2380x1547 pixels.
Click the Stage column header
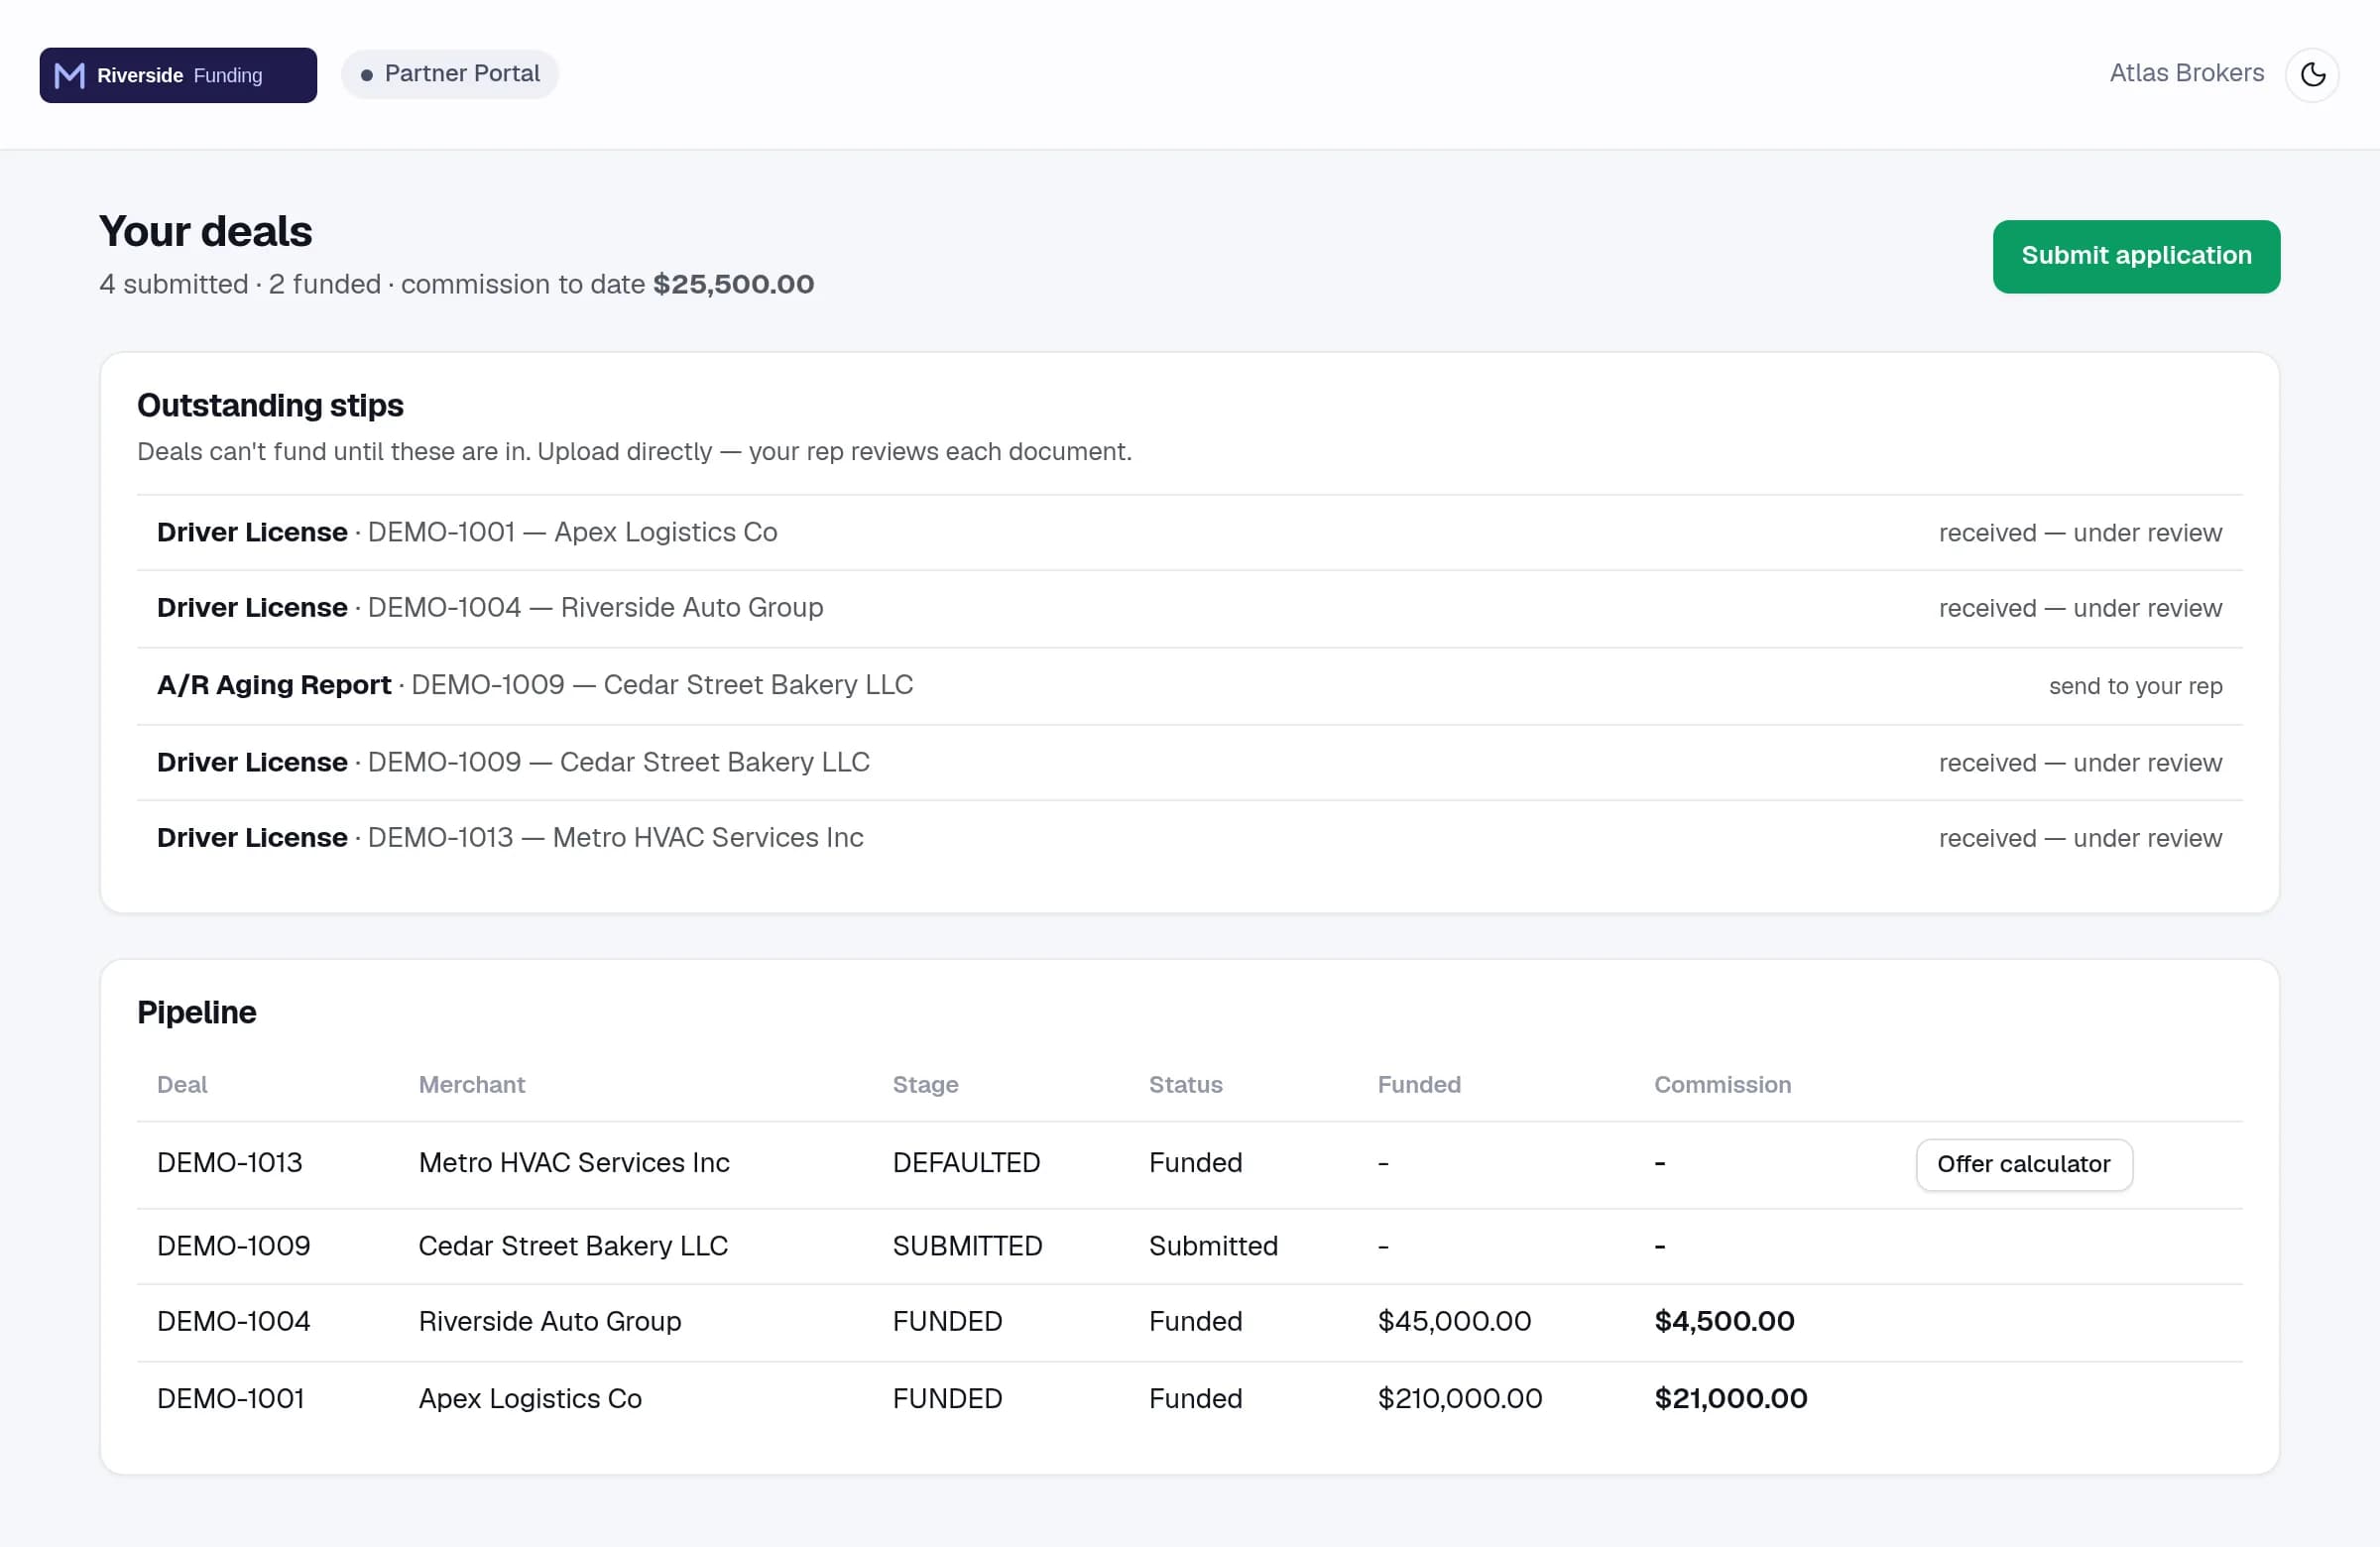(x=925, y=1085)
